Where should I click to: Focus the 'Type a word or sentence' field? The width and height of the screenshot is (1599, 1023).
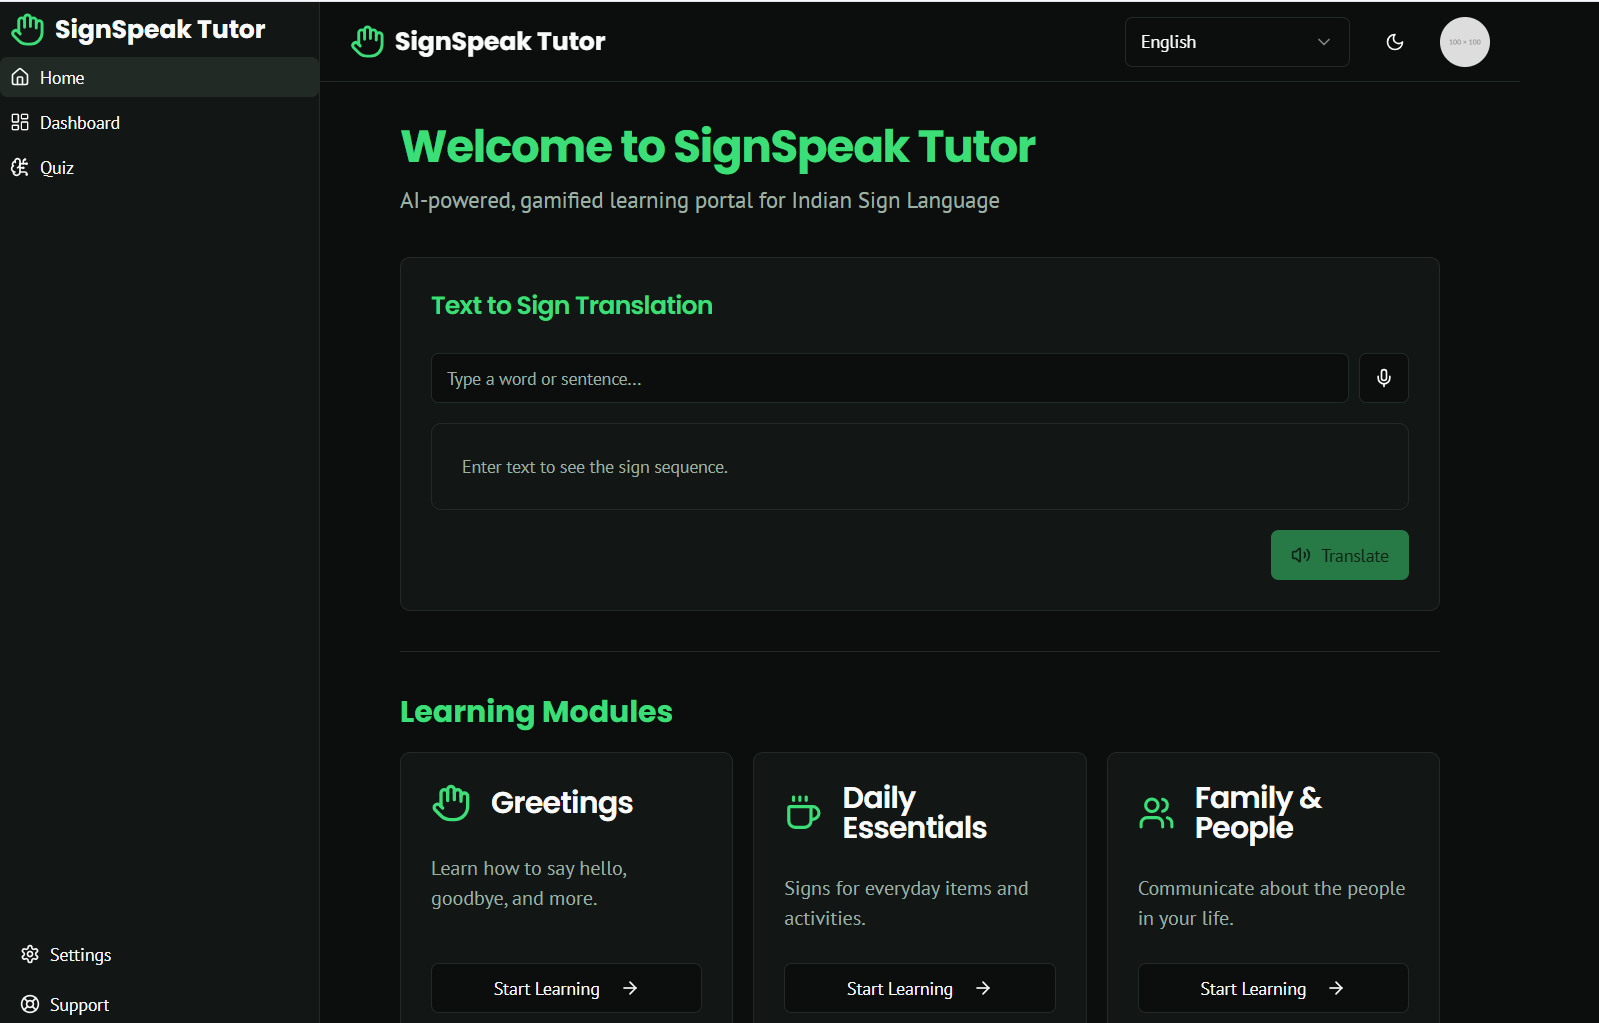click(889, 378)
